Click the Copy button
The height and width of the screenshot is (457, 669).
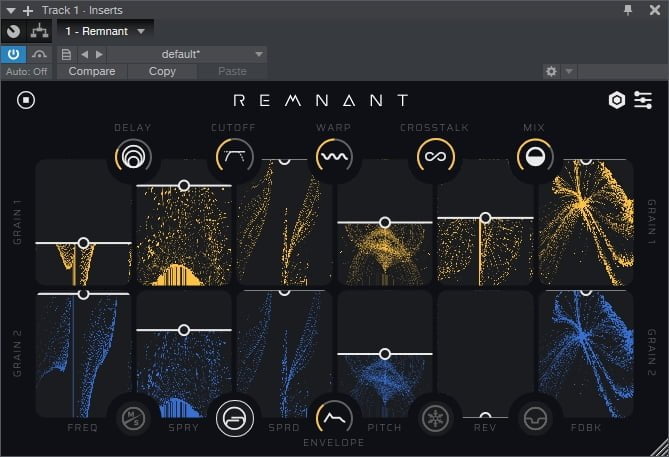pos(162,72)
